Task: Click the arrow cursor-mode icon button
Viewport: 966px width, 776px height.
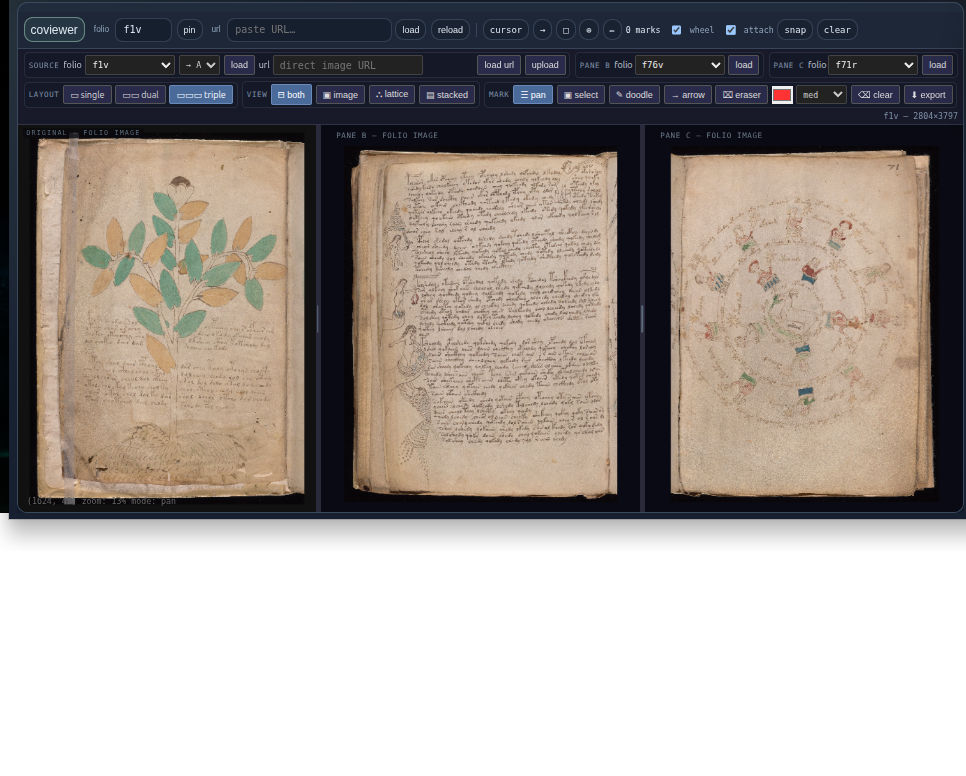Action: pyautogui.click(x=542, y=30)
